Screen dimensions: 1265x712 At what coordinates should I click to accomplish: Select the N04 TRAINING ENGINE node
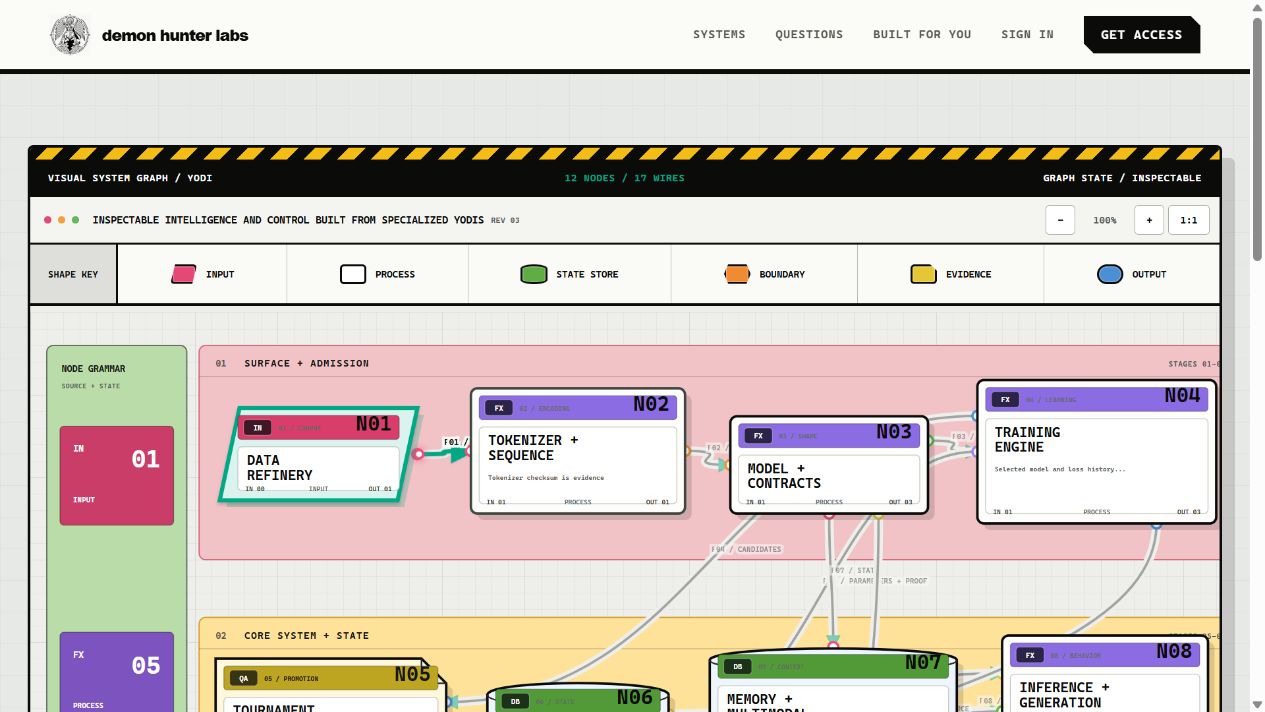pyautogui.click(x=1097, y=451)
